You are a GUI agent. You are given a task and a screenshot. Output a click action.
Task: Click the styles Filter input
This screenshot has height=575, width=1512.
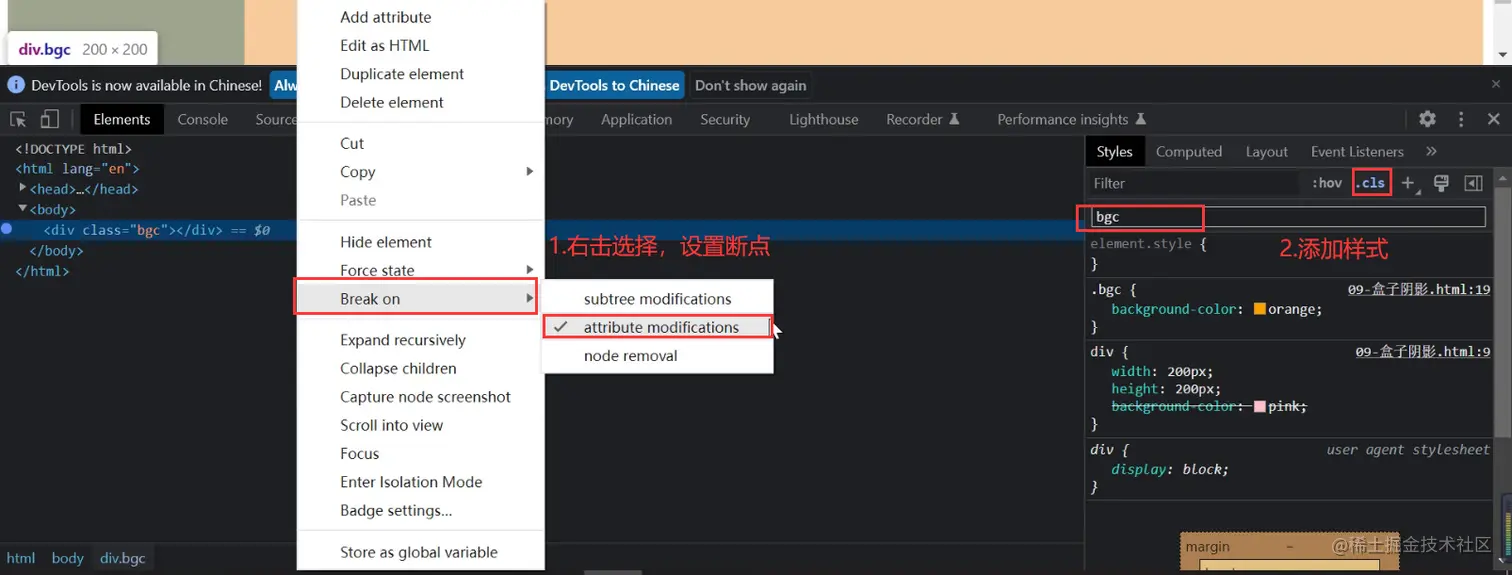(1195, 183)
